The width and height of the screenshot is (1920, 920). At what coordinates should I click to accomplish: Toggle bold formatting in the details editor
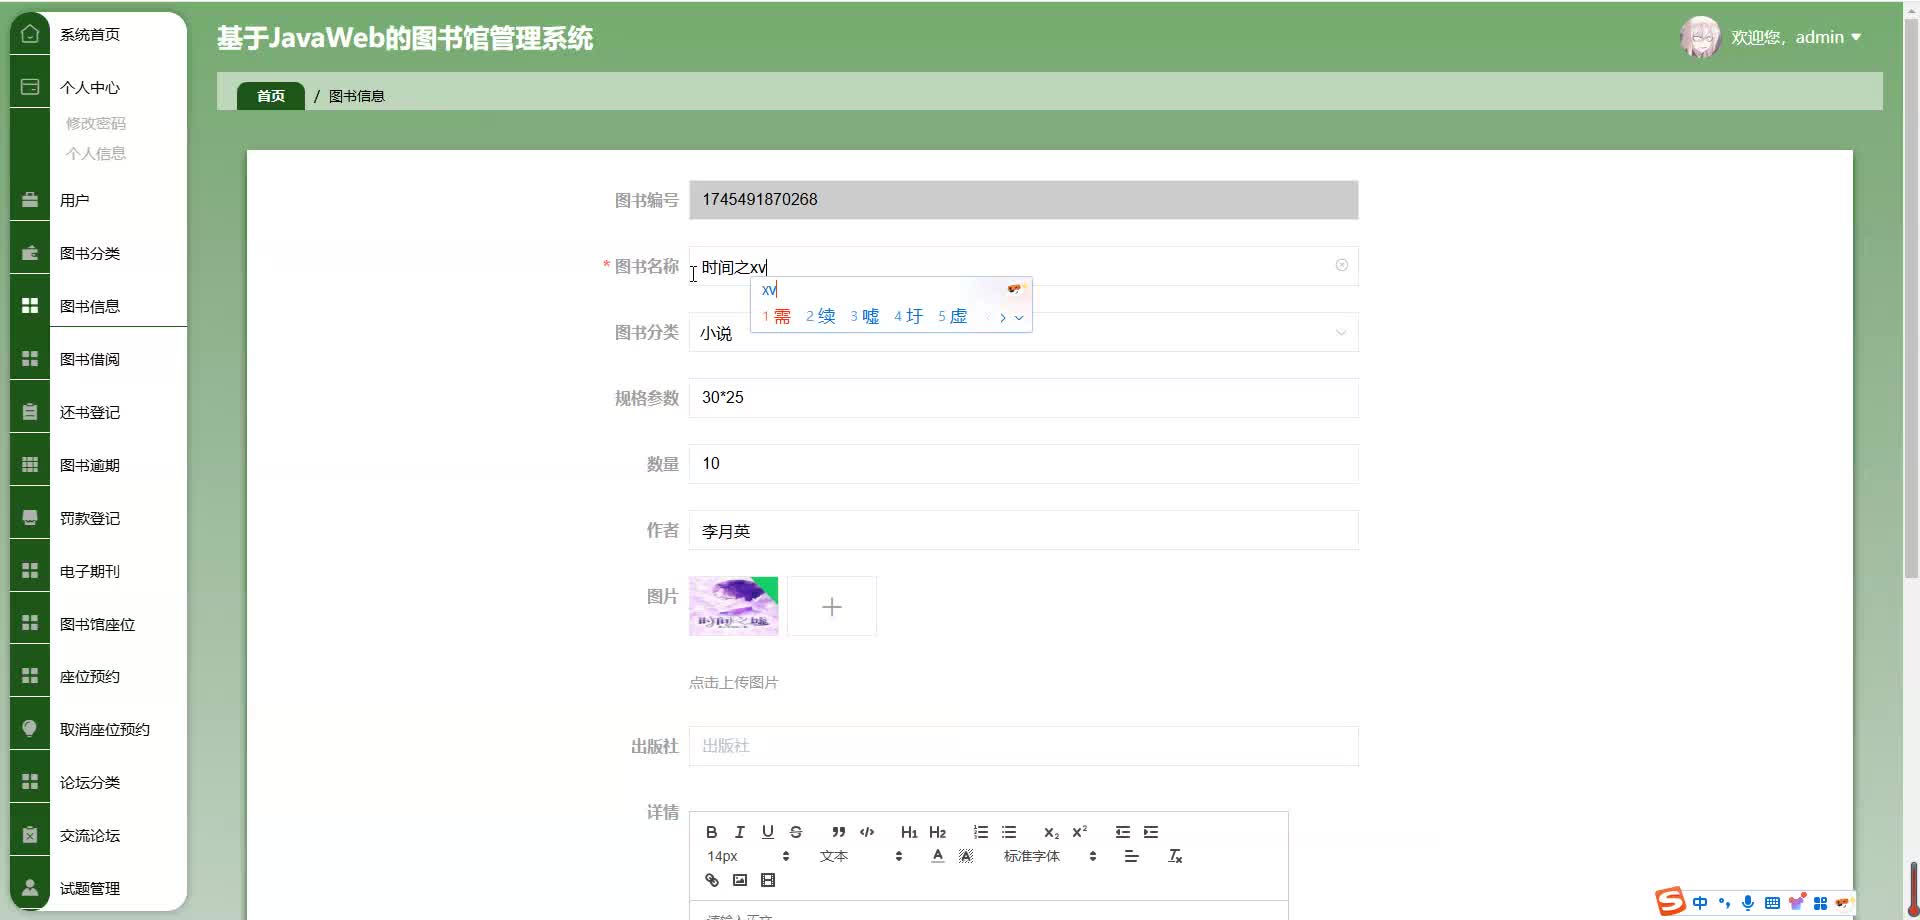tap(711, 832)
